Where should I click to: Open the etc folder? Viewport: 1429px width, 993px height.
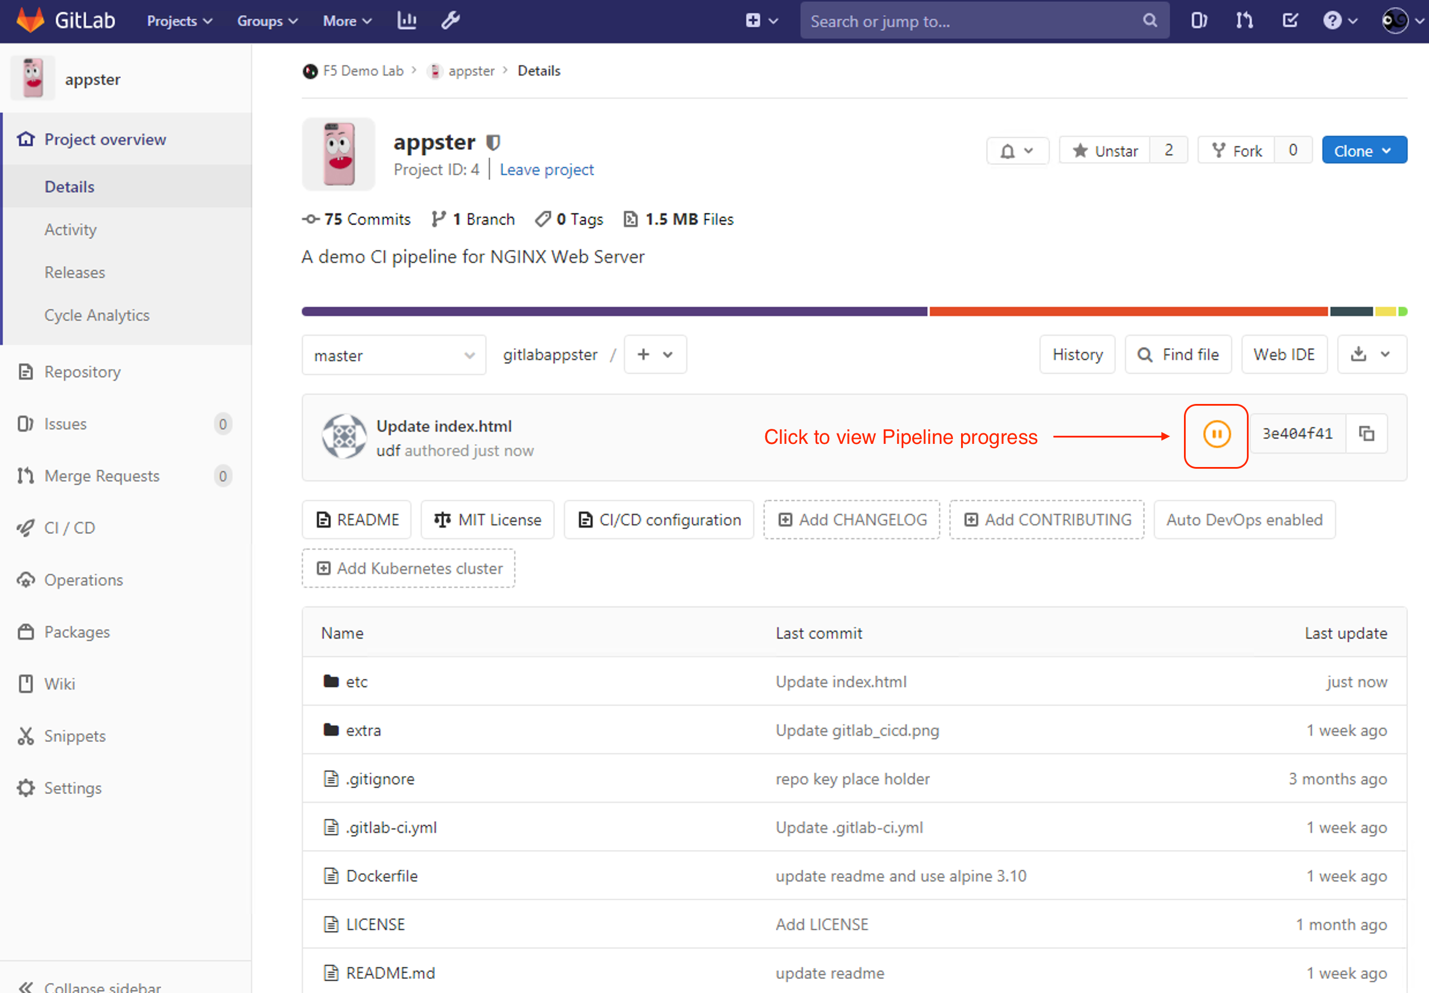[357, 682]
